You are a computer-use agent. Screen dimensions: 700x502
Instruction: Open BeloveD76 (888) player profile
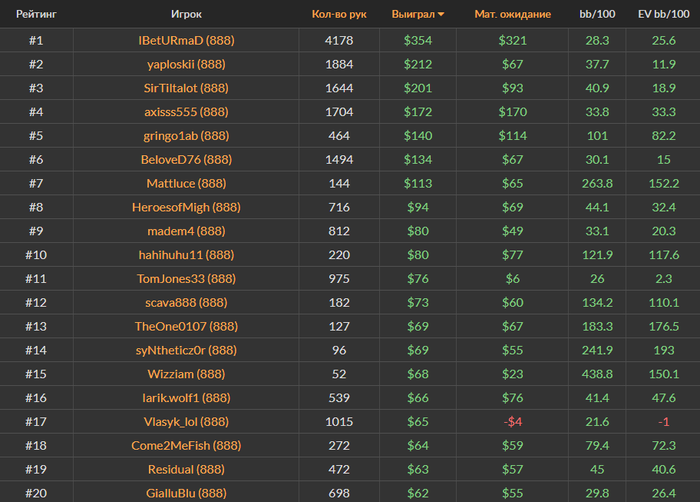[186, 159]
